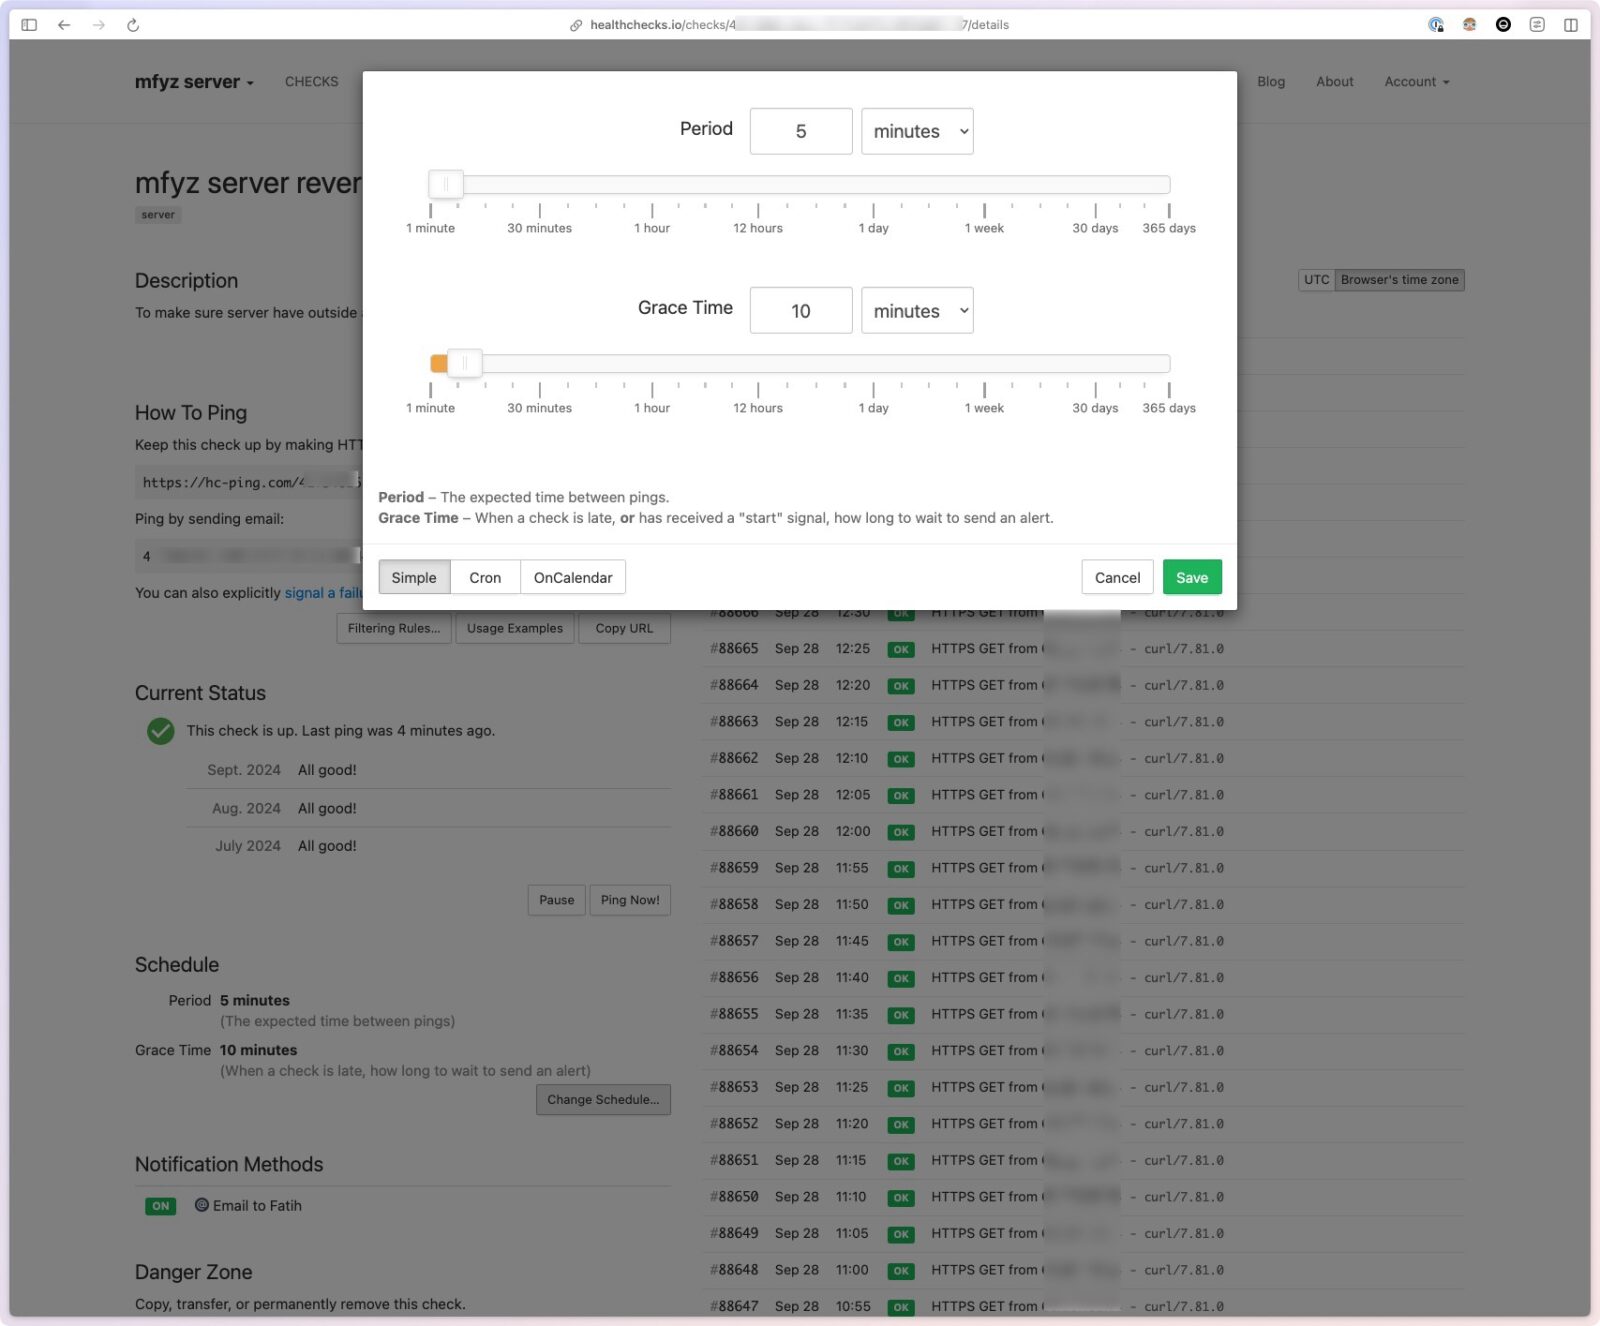Click the browser sidebar toggle icon
The width and height of the screenshot is (1600, 1326).
29,25
